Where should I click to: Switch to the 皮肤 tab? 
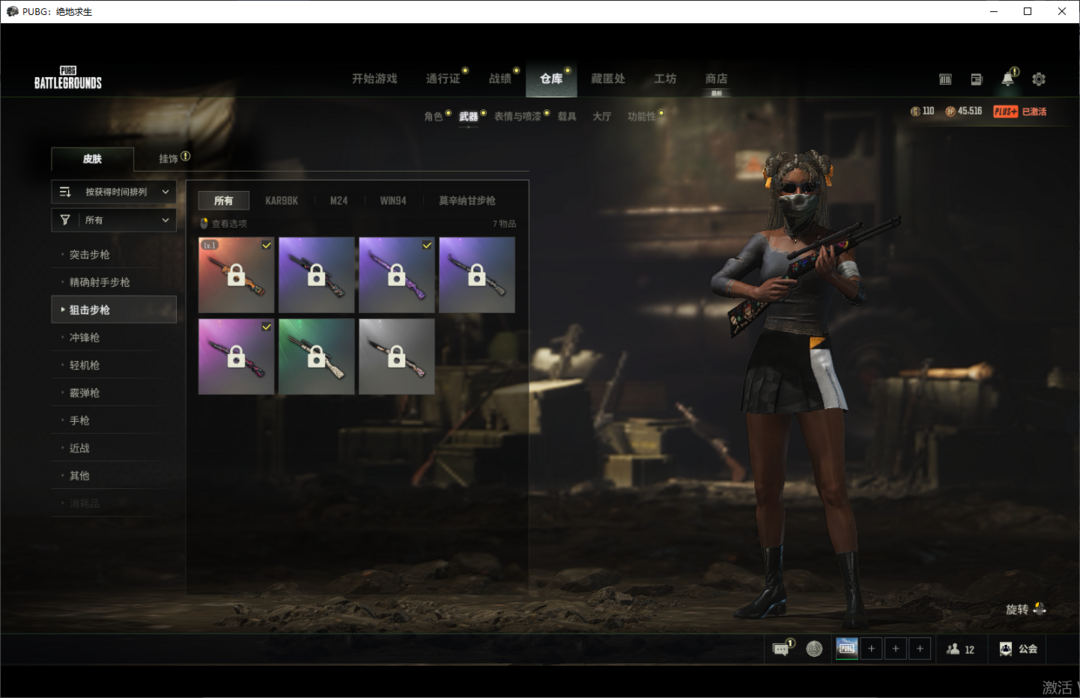click(92, 158)
